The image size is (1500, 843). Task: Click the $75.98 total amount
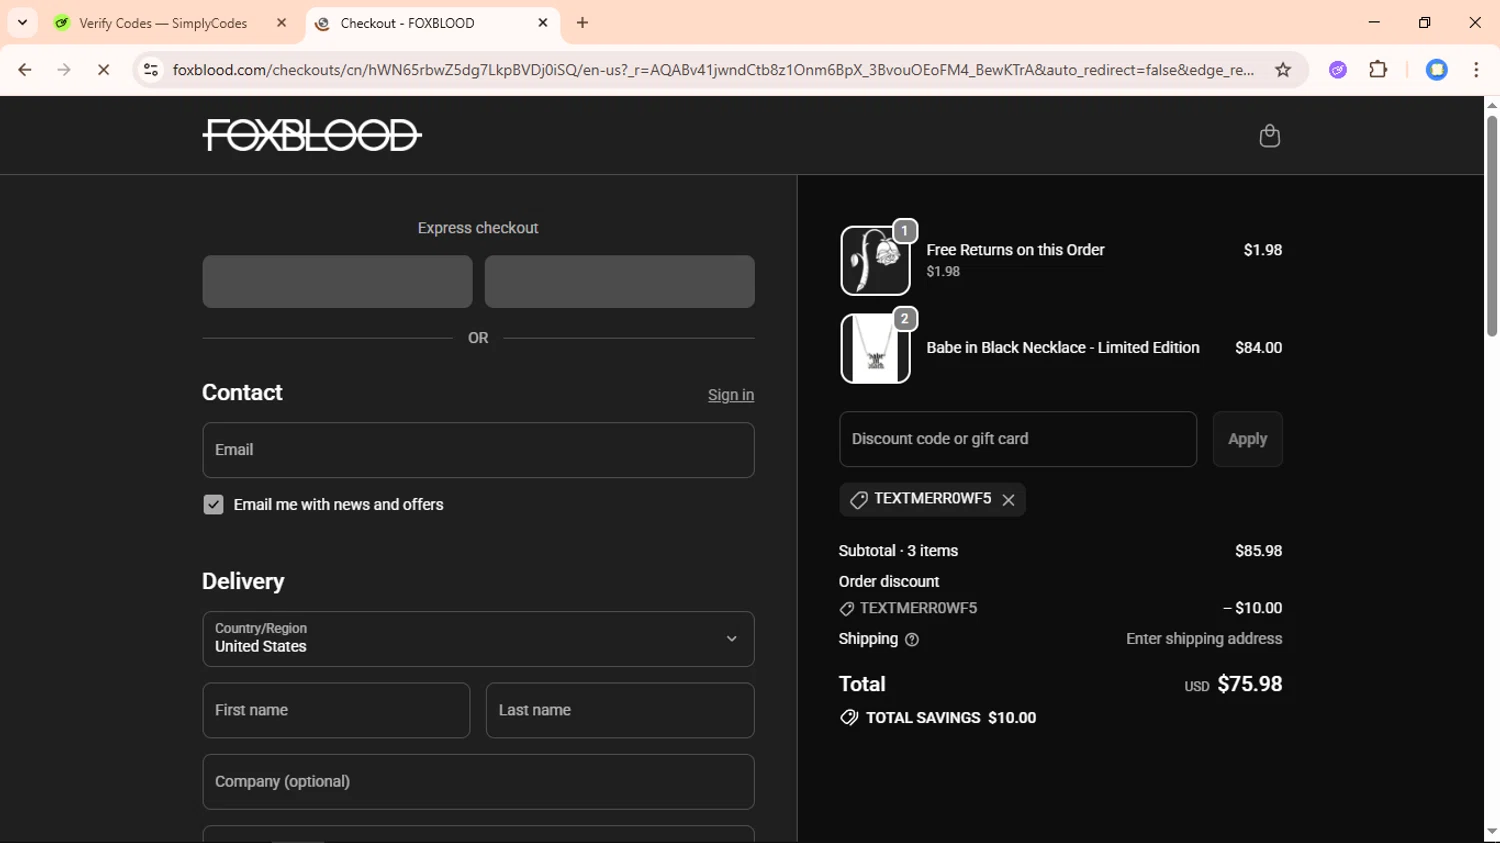tap(1249, 684)
